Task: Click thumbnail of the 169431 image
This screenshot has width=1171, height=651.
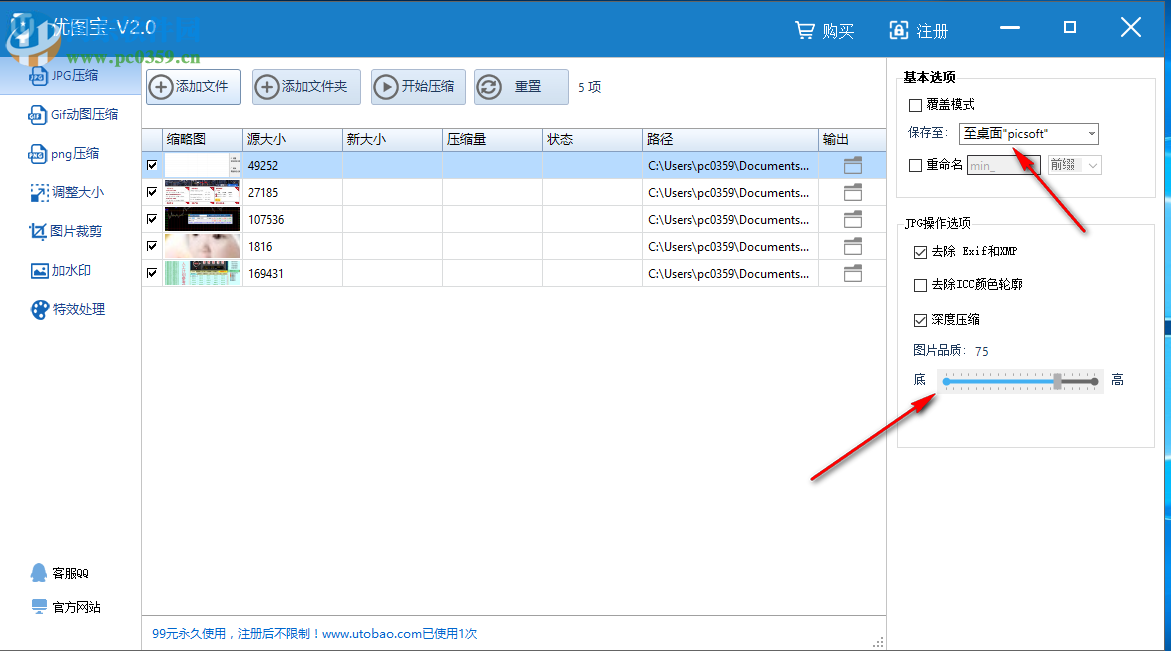Action: pyautogui.click(x=202, y=273)
